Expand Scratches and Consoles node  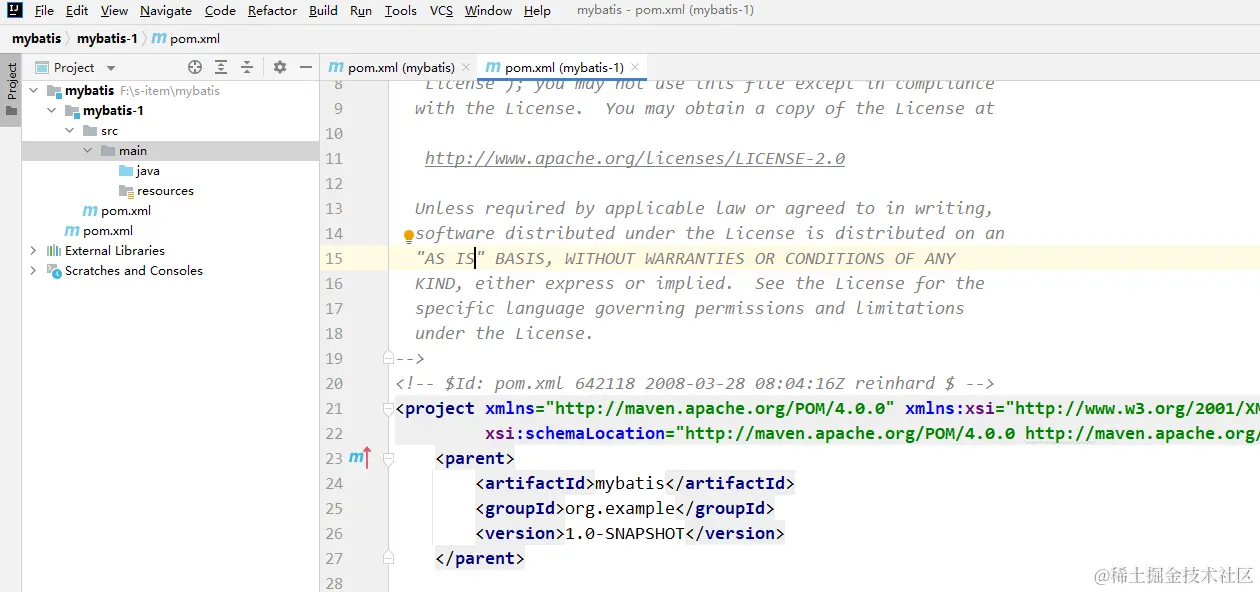point(33,270)
